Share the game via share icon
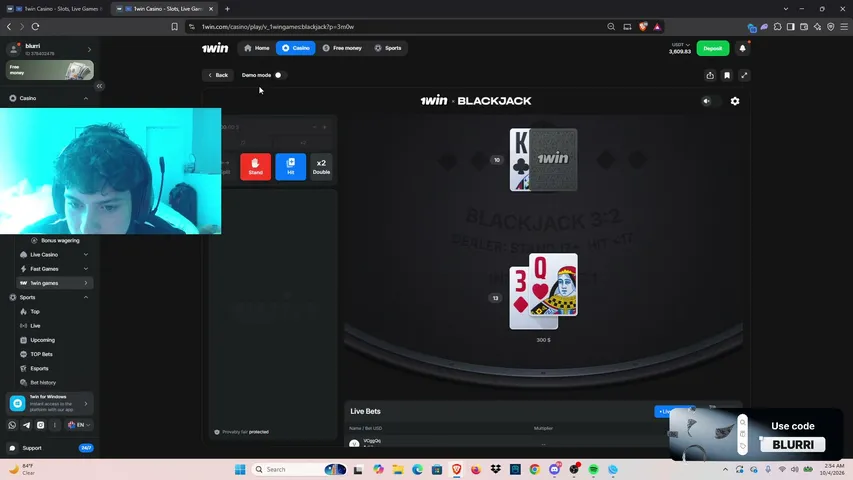The height and width of the screenshot is (480, 853). [710, 76]
